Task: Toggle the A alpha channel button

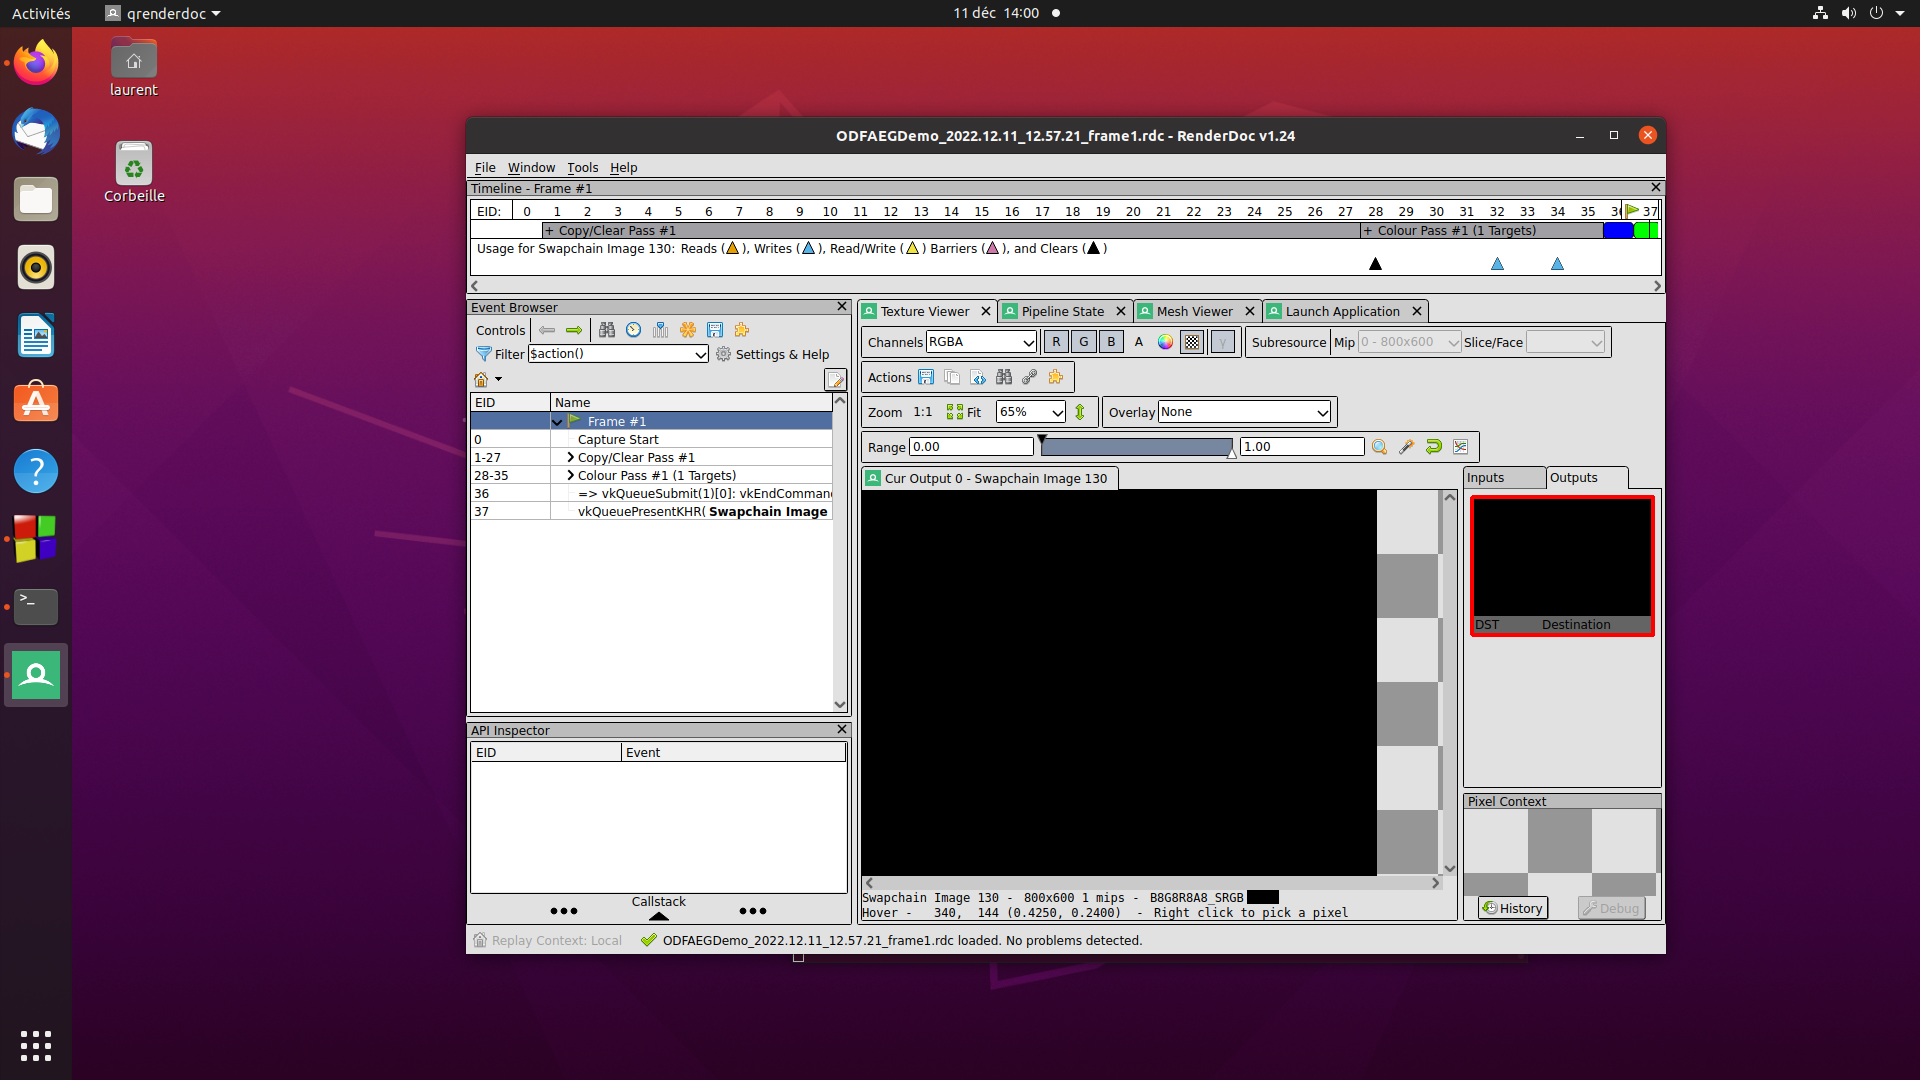Action: [1138, 342]
